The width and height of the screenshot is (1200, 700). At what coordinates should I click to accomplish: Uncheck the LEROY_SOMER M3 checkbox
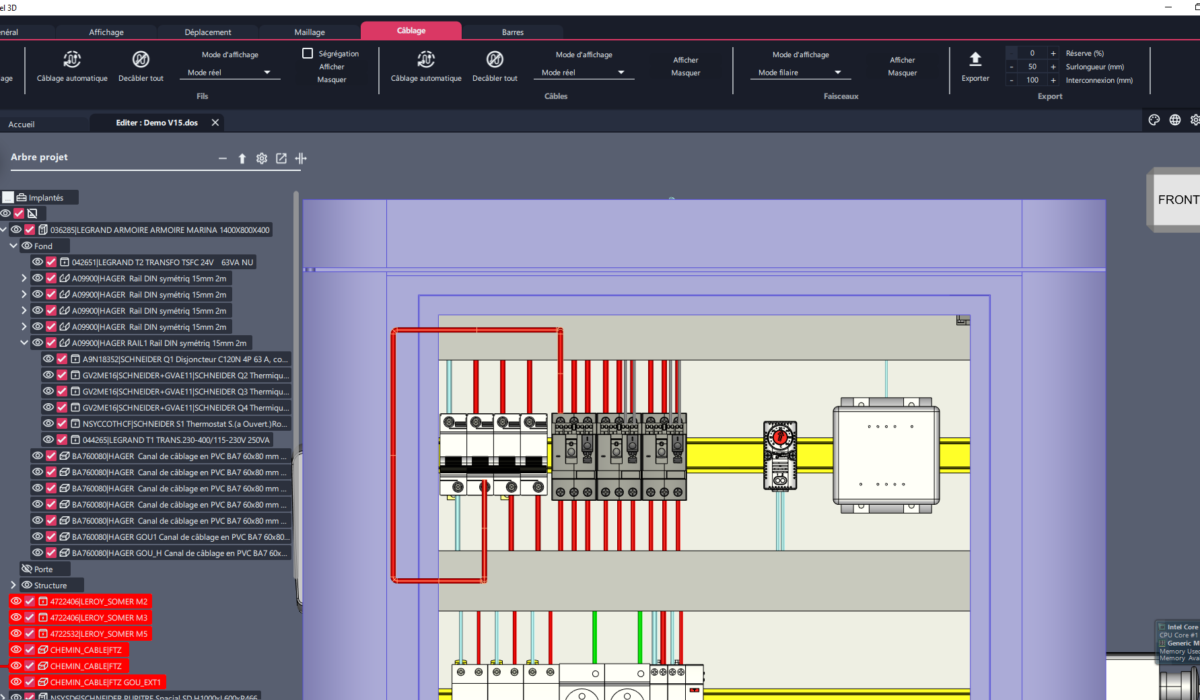coord(30,618)
